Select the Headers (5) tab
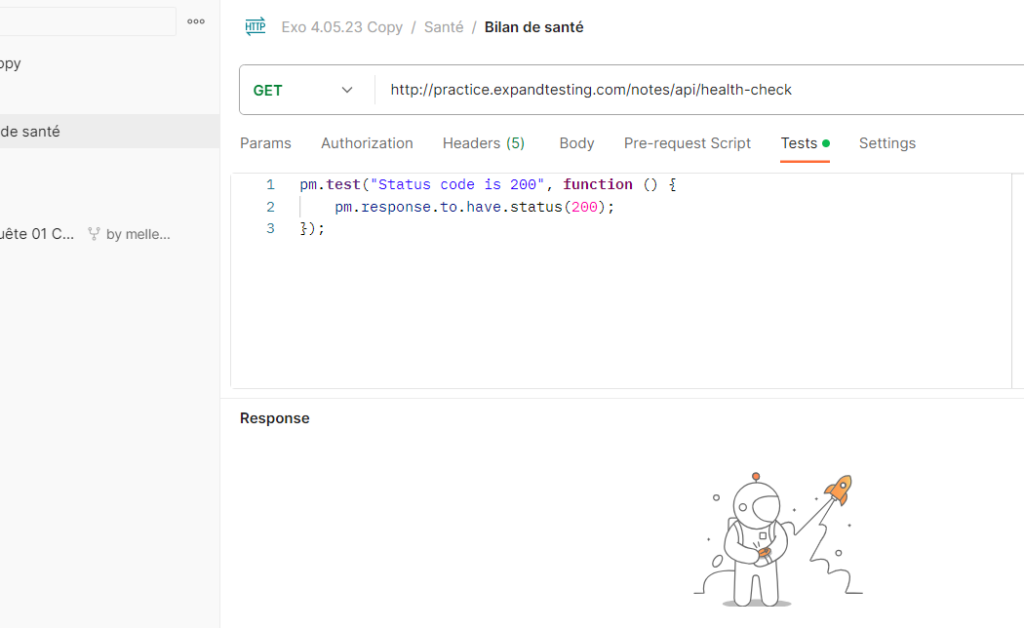Viewport: 1024px width, 628px height. [483, 143]
